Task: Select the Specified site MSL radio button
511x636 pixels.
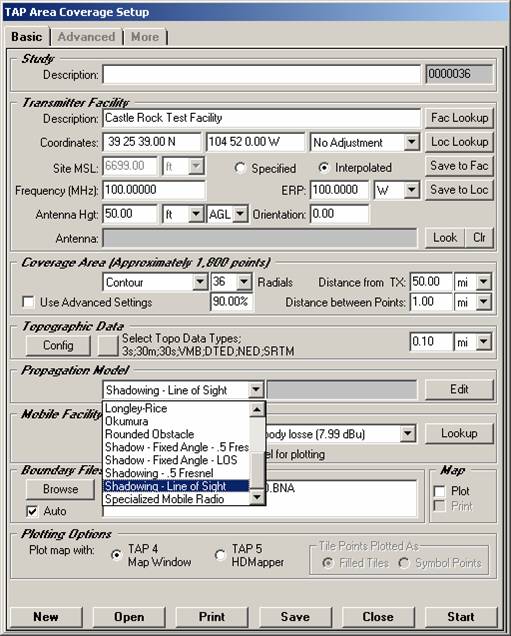Action: point(240,168)
